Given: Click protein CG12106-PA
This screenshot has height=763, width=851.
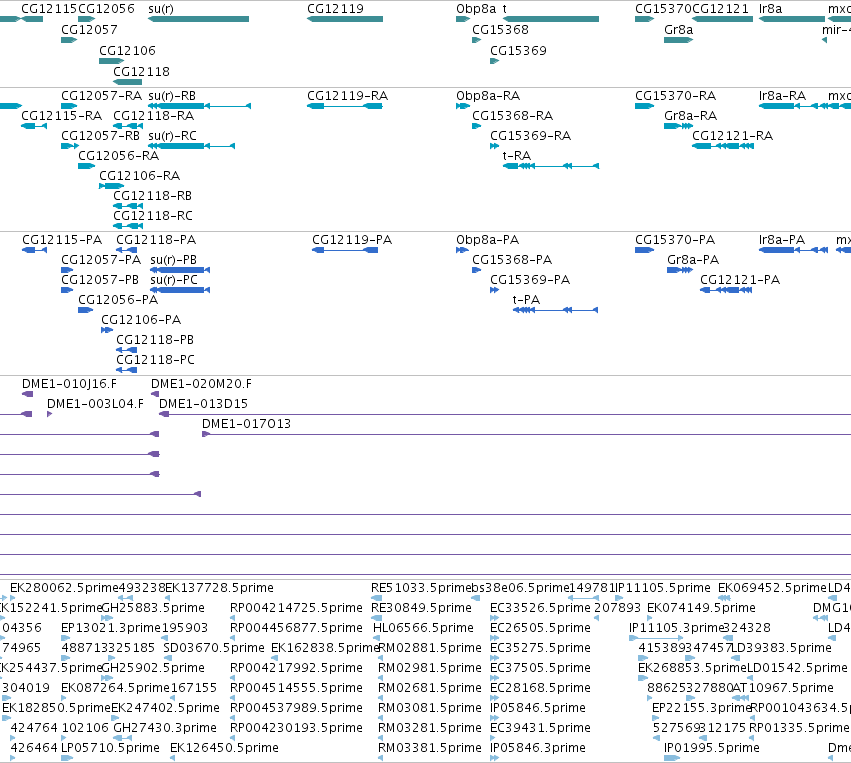Looking at the screenshot, I should (141, 320).
